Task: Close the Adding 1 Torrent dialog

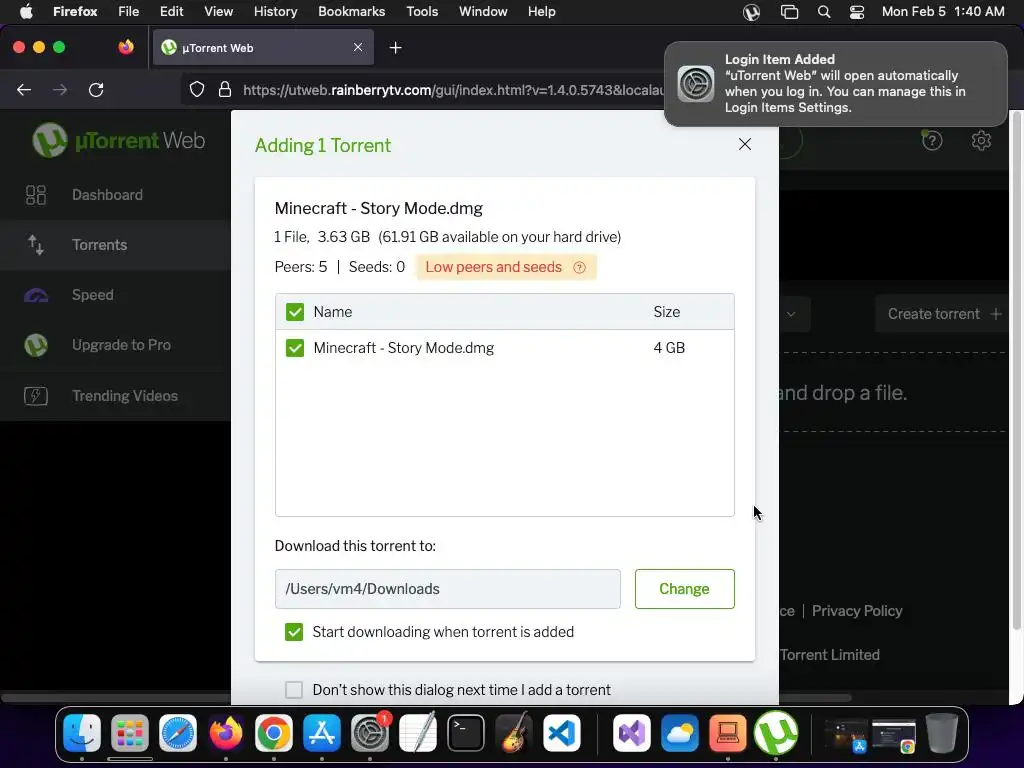Action: click(744, 144)
